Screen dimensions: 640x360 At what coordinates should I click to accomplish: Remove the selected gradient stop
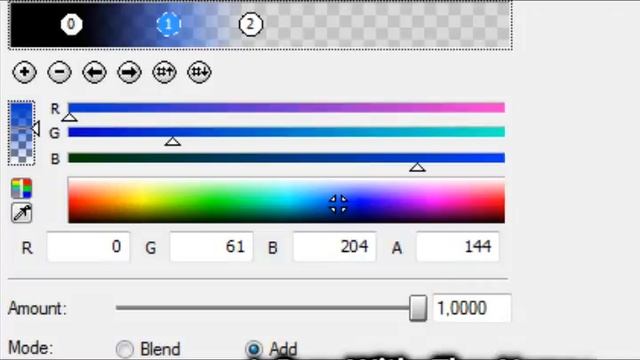point(60,72)
